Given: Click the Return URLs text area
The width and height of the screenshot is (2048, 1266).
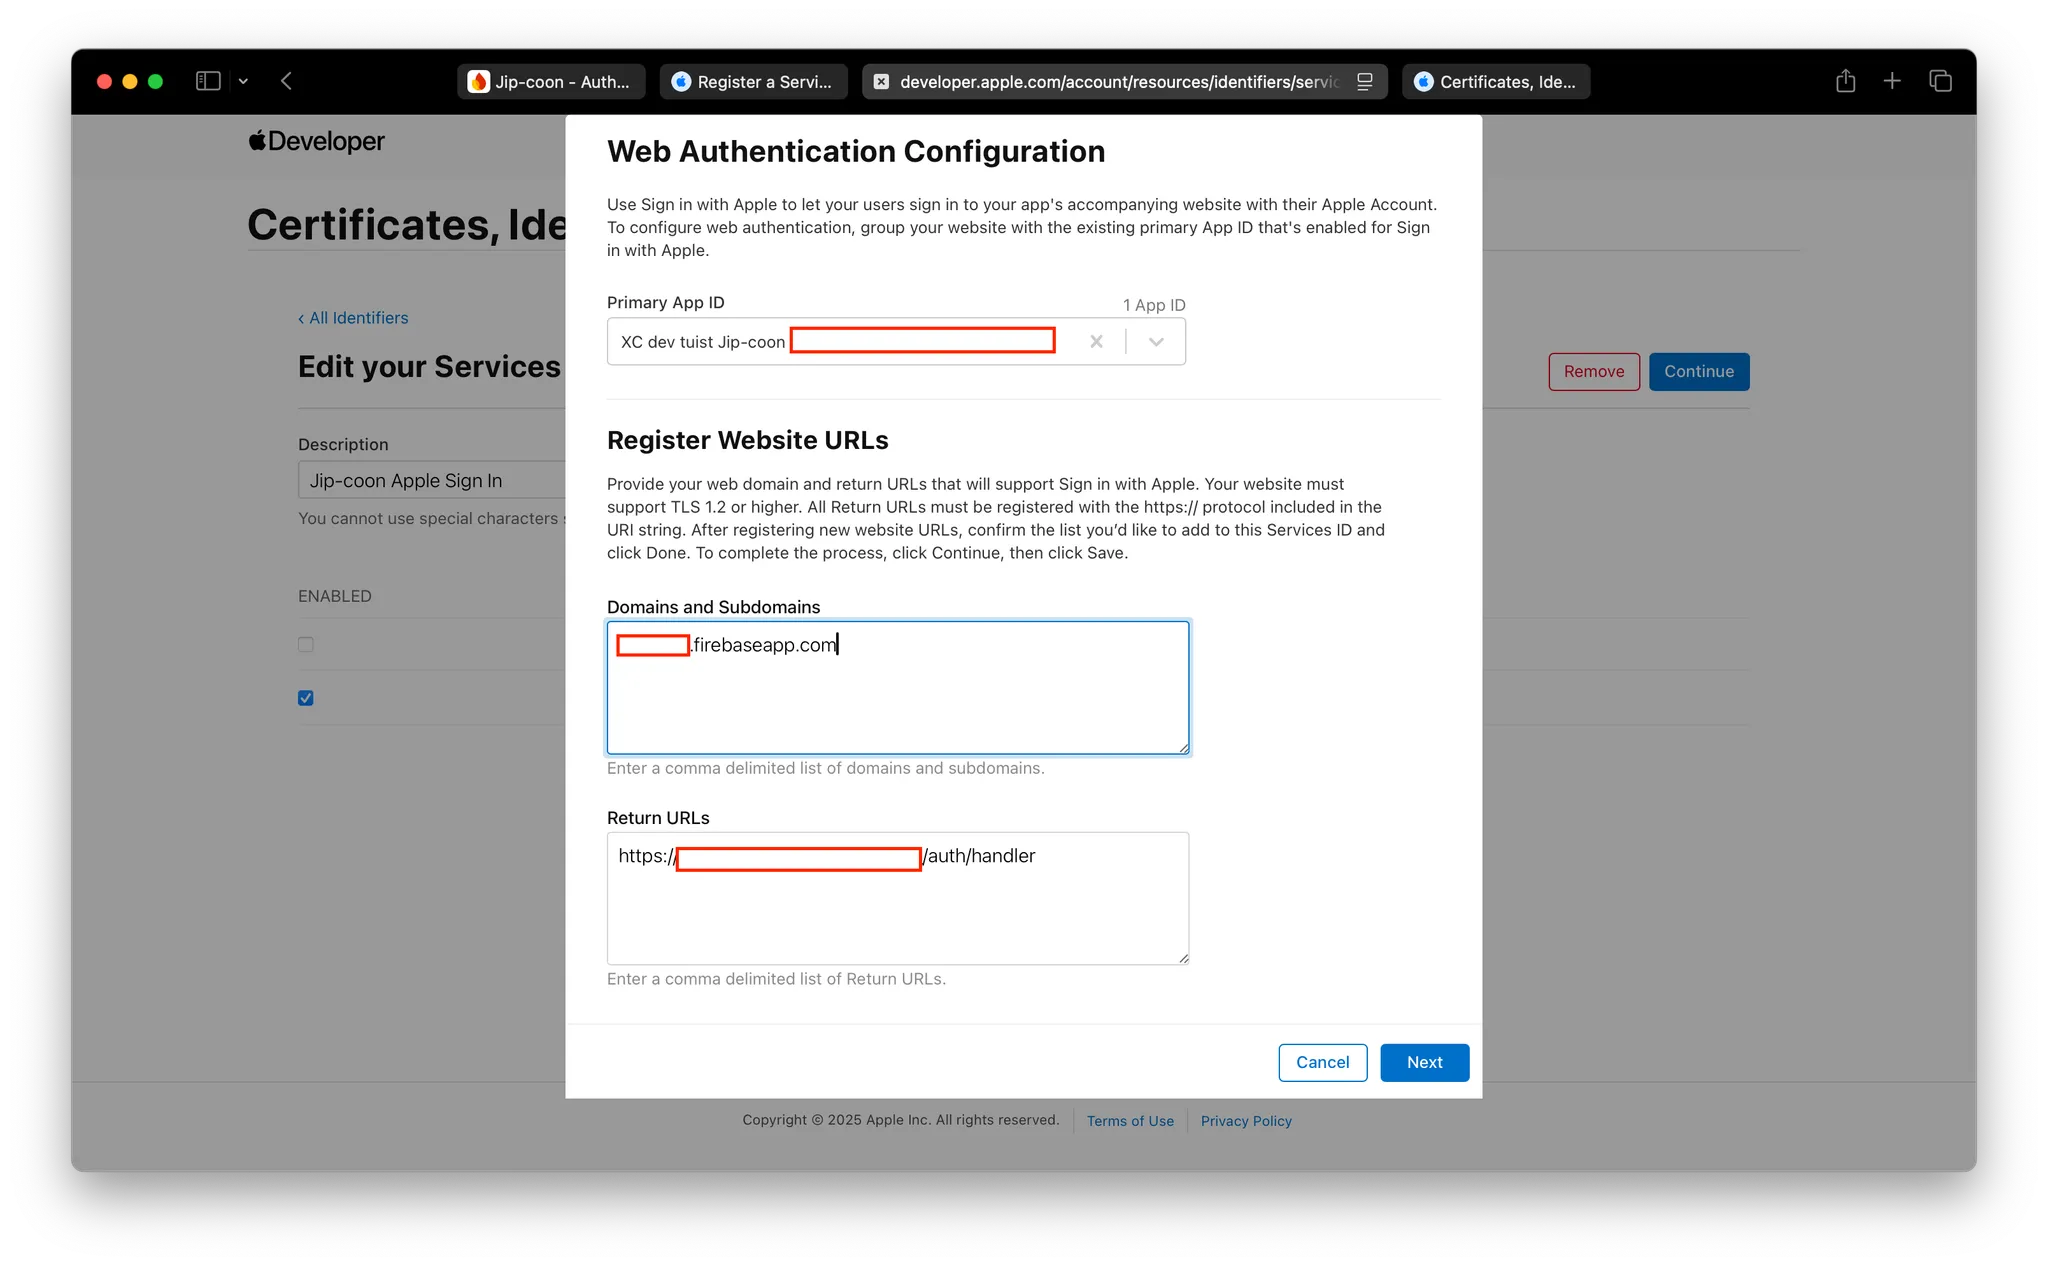Looking at the screenshot, I should pyautogui.click(x=897, y=910).
